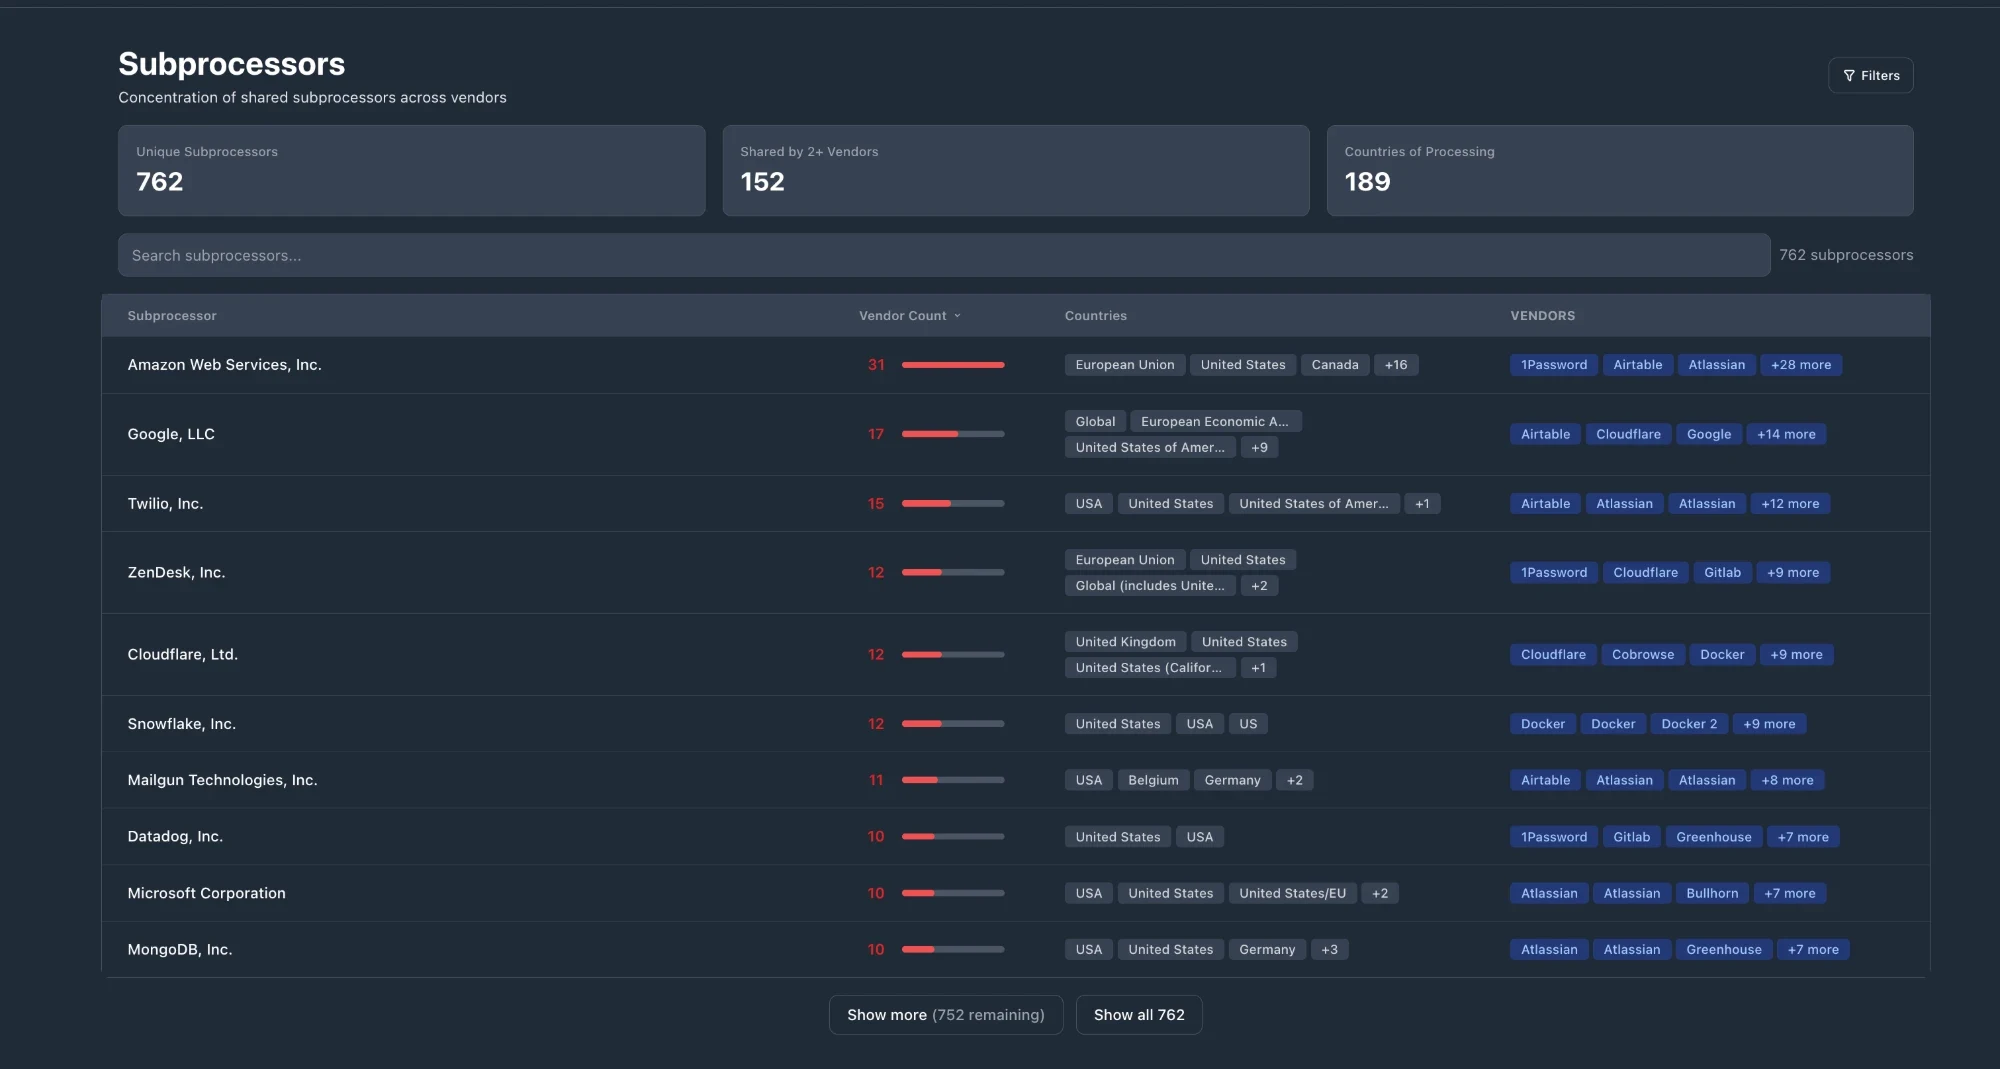
Task: Click the Search subprocessors input field
Action: pyautogui.click(x=943, y=255)
